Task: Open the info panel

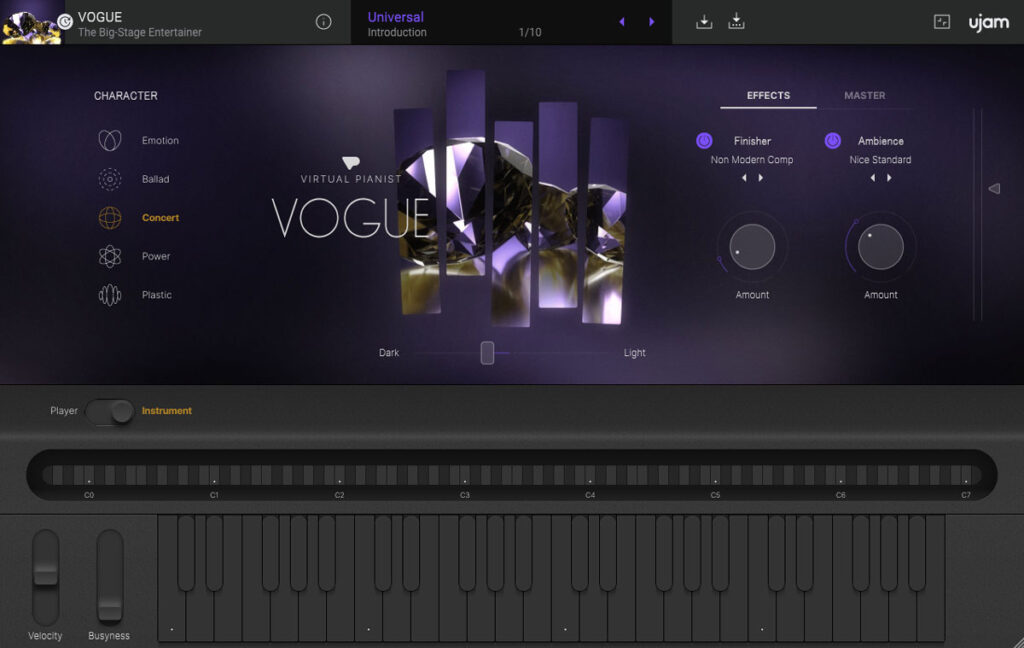Action: pos(323,20)
